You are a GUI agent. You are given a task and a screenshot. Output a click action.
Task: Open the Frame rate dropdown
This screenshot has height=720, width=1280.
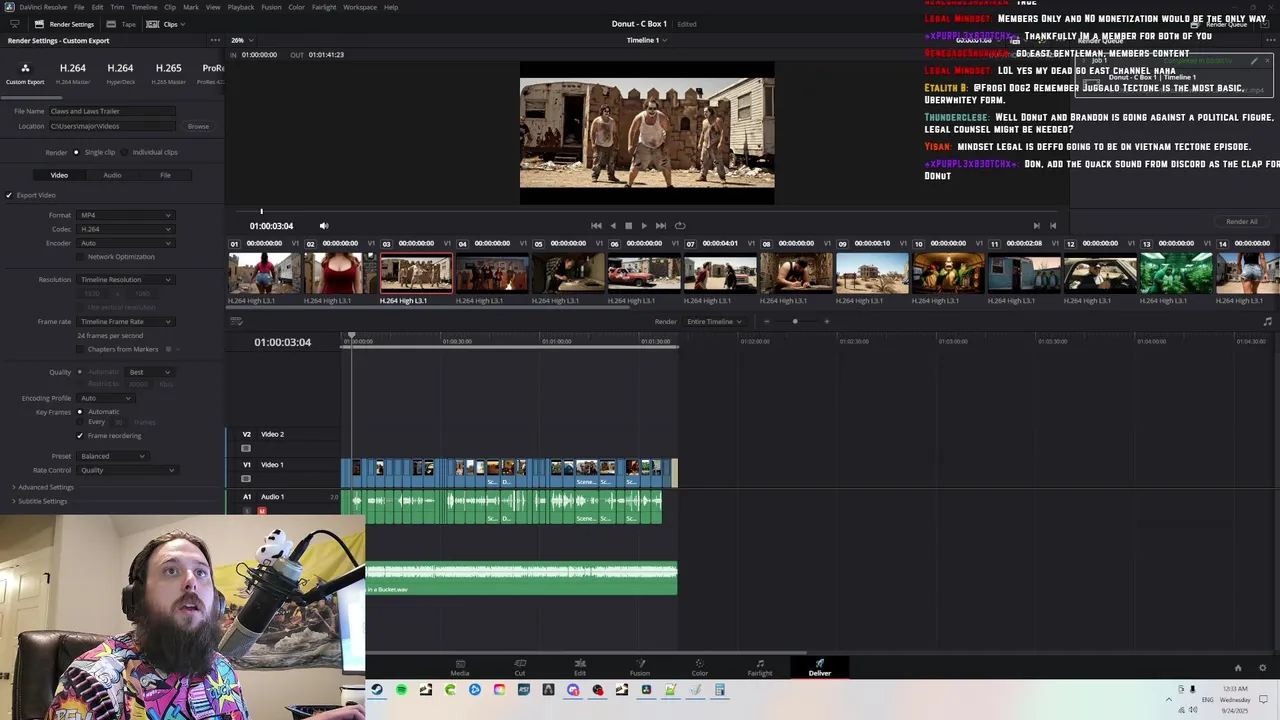click(x=125, y=322)
